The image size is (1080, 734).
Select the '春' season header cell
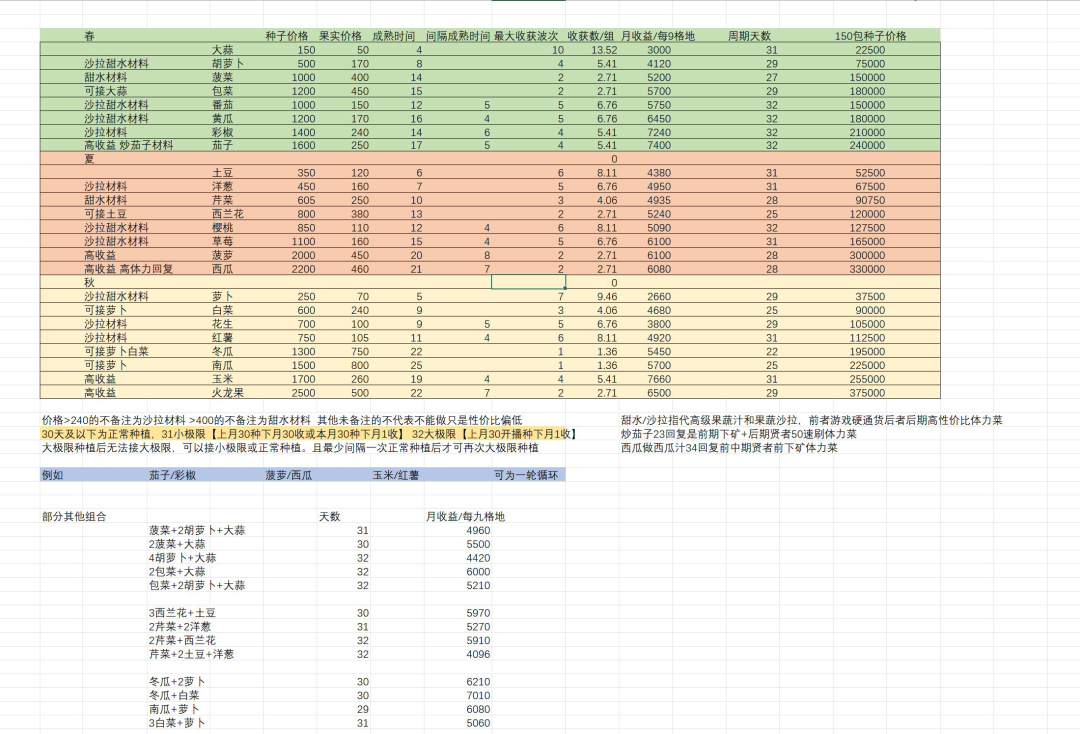pos(90,36)
